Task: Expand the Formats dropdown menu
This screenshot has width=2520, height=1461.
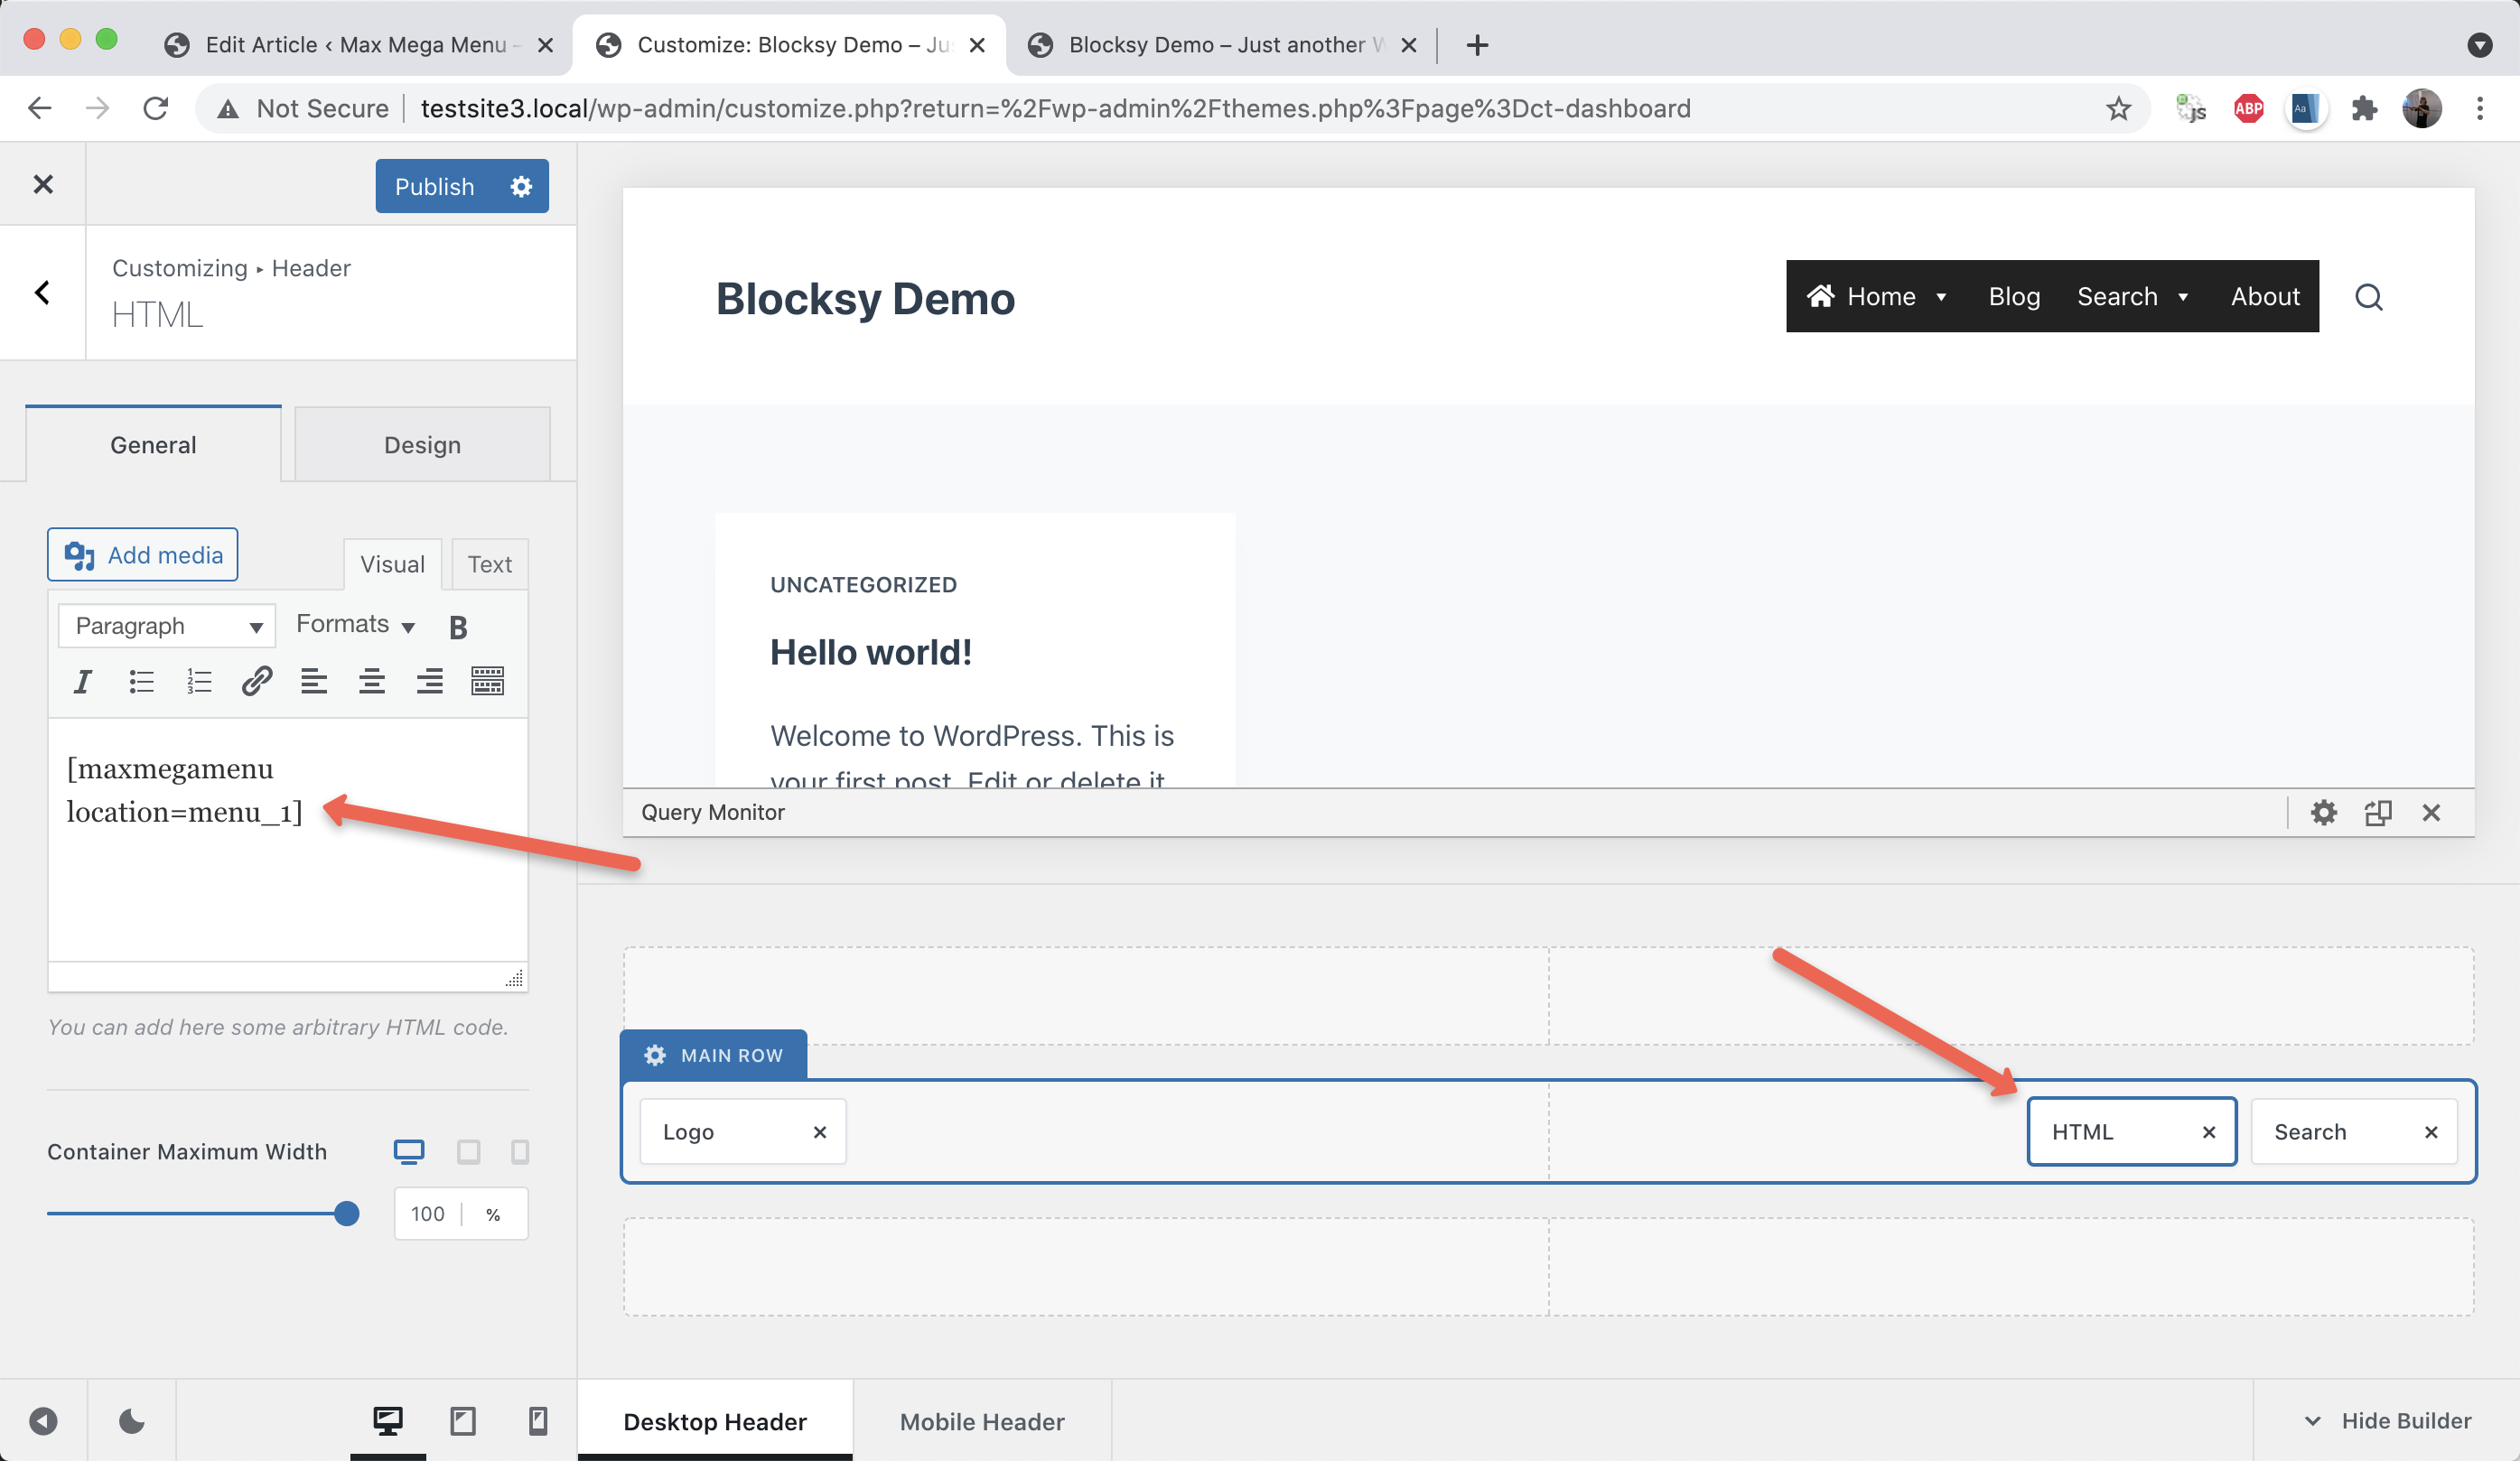Action: click(355, 625)
